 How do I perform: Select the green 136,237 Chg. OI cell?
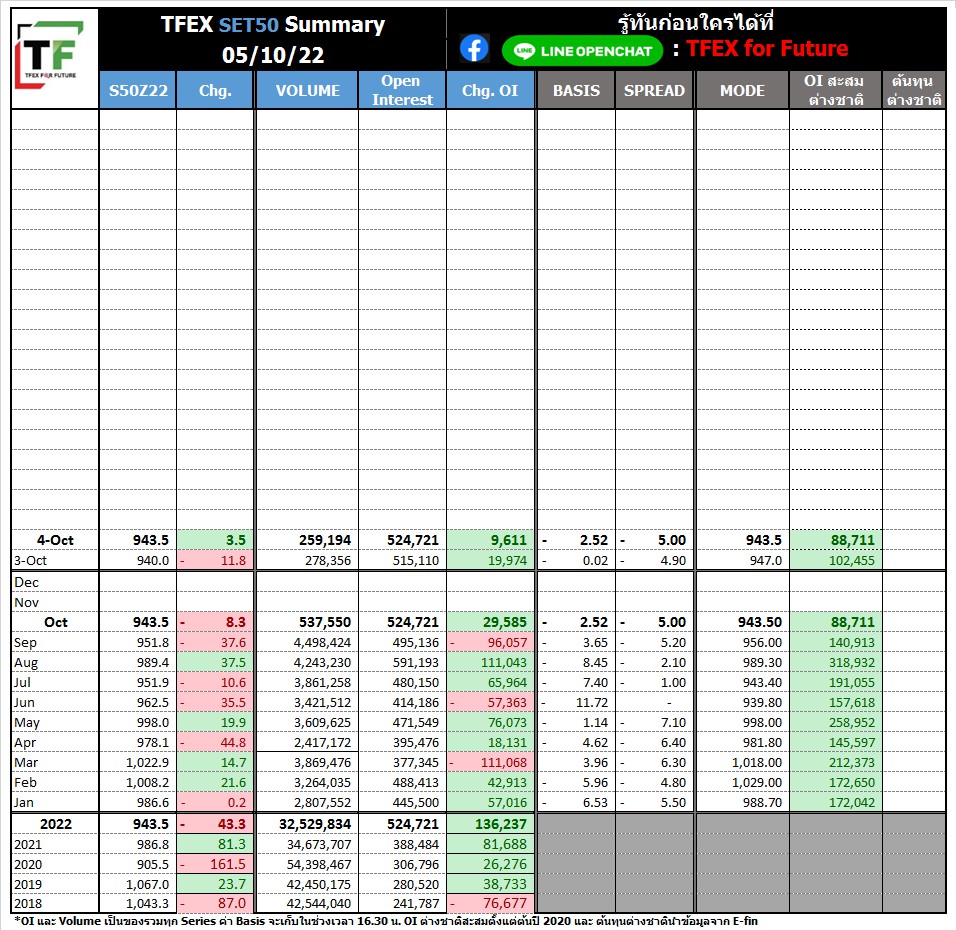pyautogui.click(x=490, y=824)
